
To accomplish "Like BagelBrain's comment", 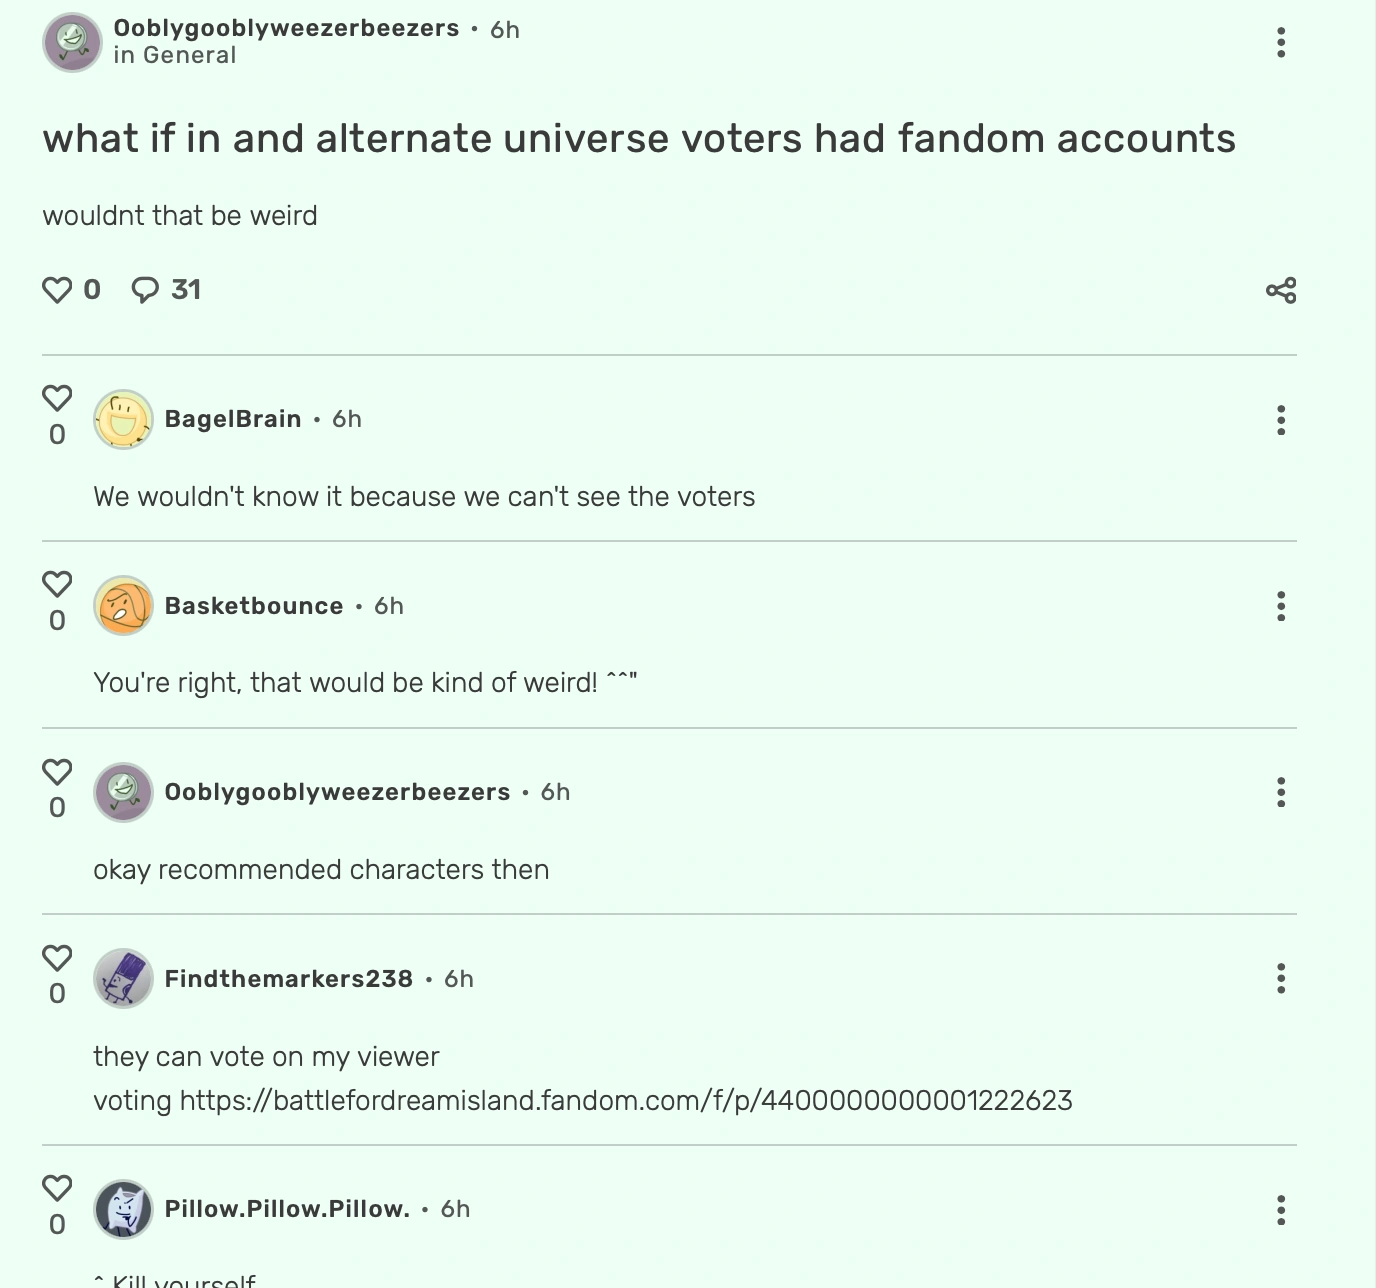I will point(57,398).
